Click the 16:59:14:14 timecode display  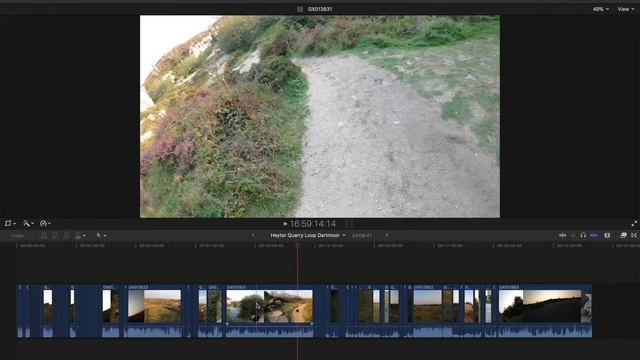click(313, 224)
